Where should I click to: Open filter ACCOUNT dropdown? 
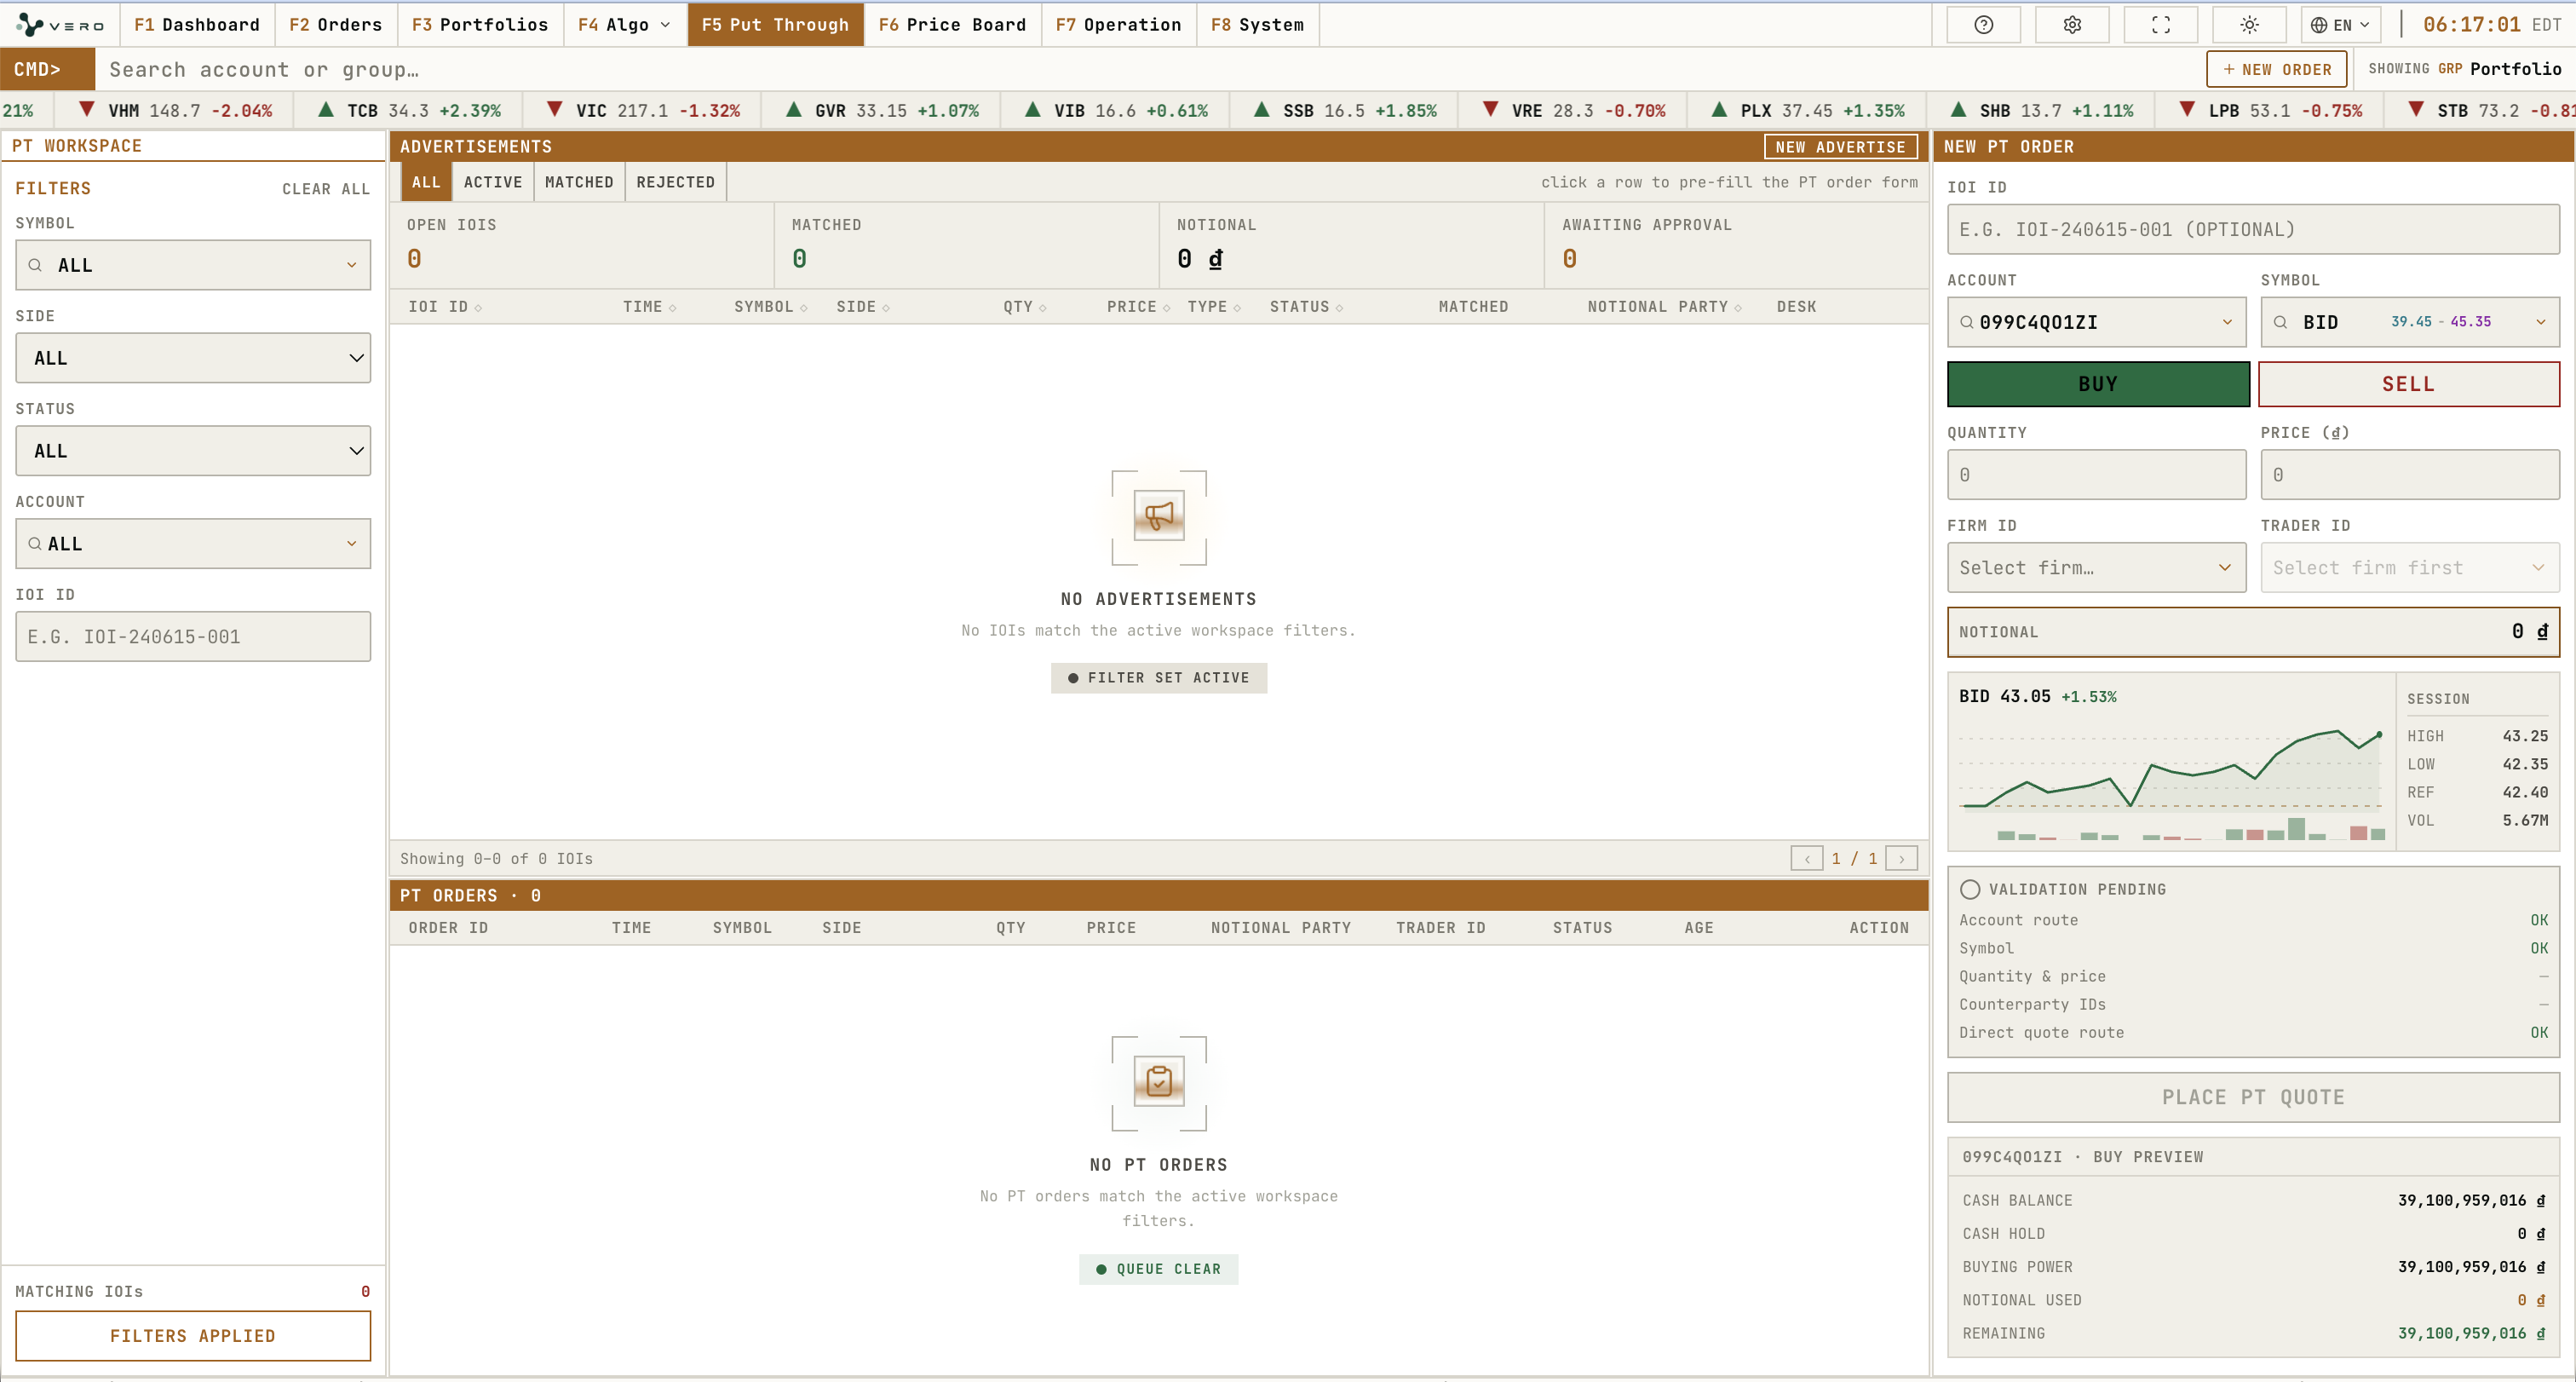[193, 544]
